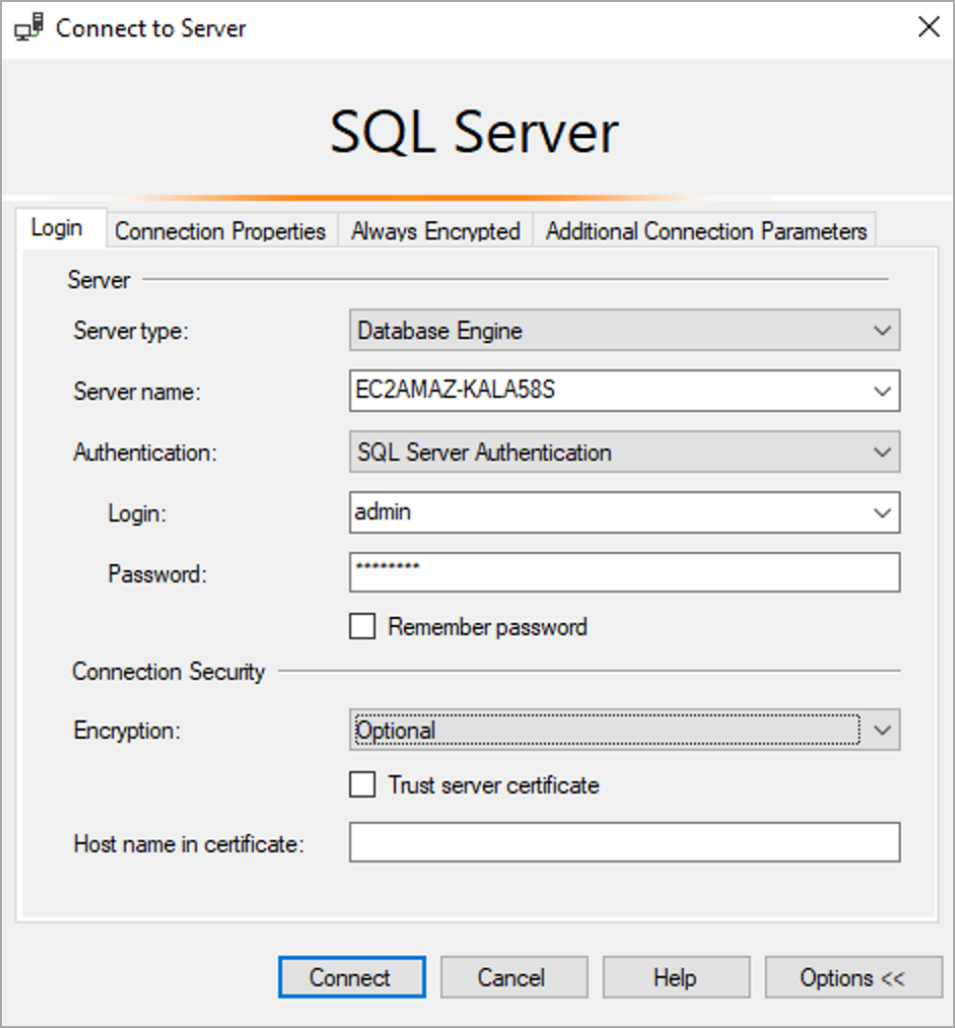The height and width of the screenshot is (1028, 955).
Task: Enable the Trust server certificate checkbox
Action: click(362, 784)
